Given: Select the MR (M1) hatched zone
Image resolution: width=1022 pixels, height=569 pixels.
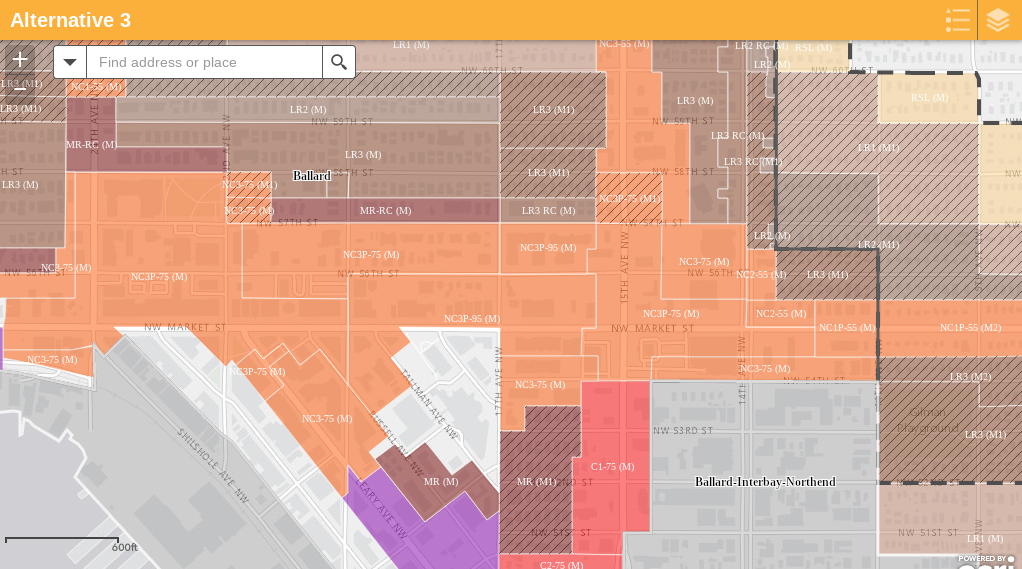Looking at the screenshot, I should click(537, 481).
